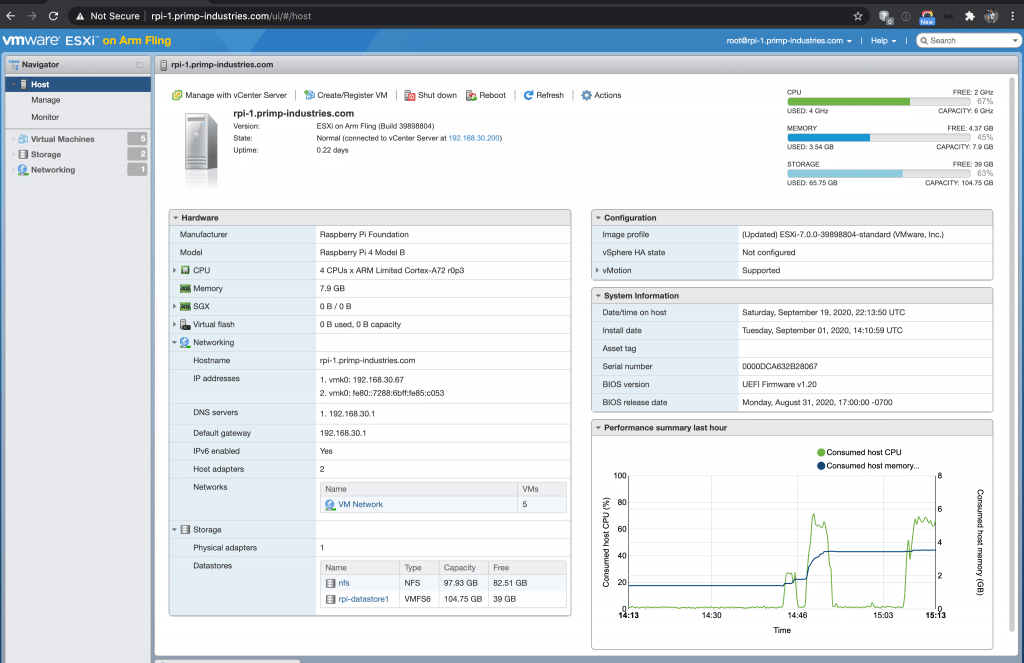Click into the ESXi Search field

[x=969, y=40]
